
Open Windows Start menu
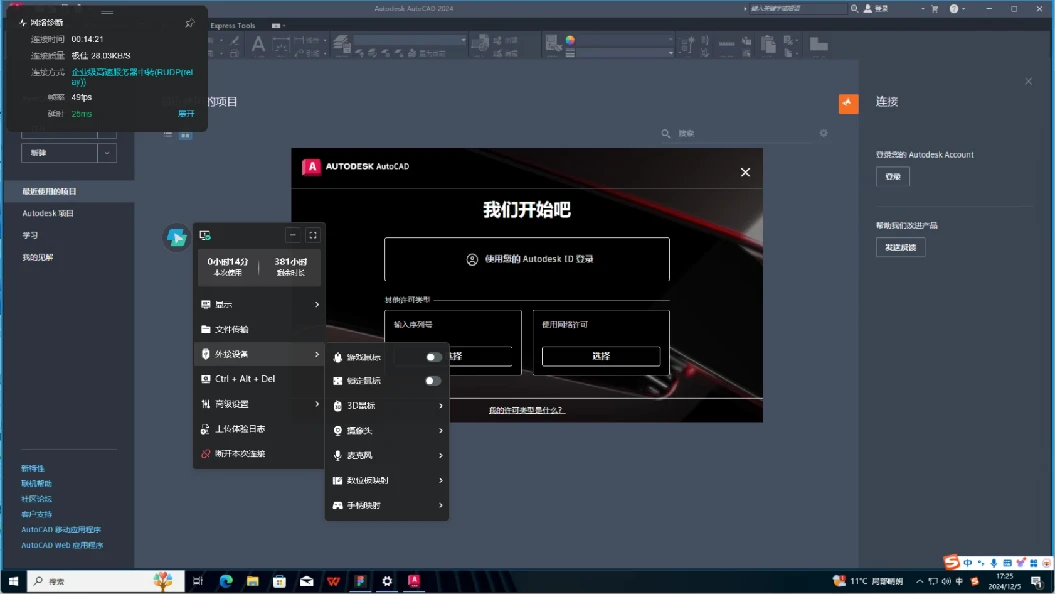coord(13,581)
